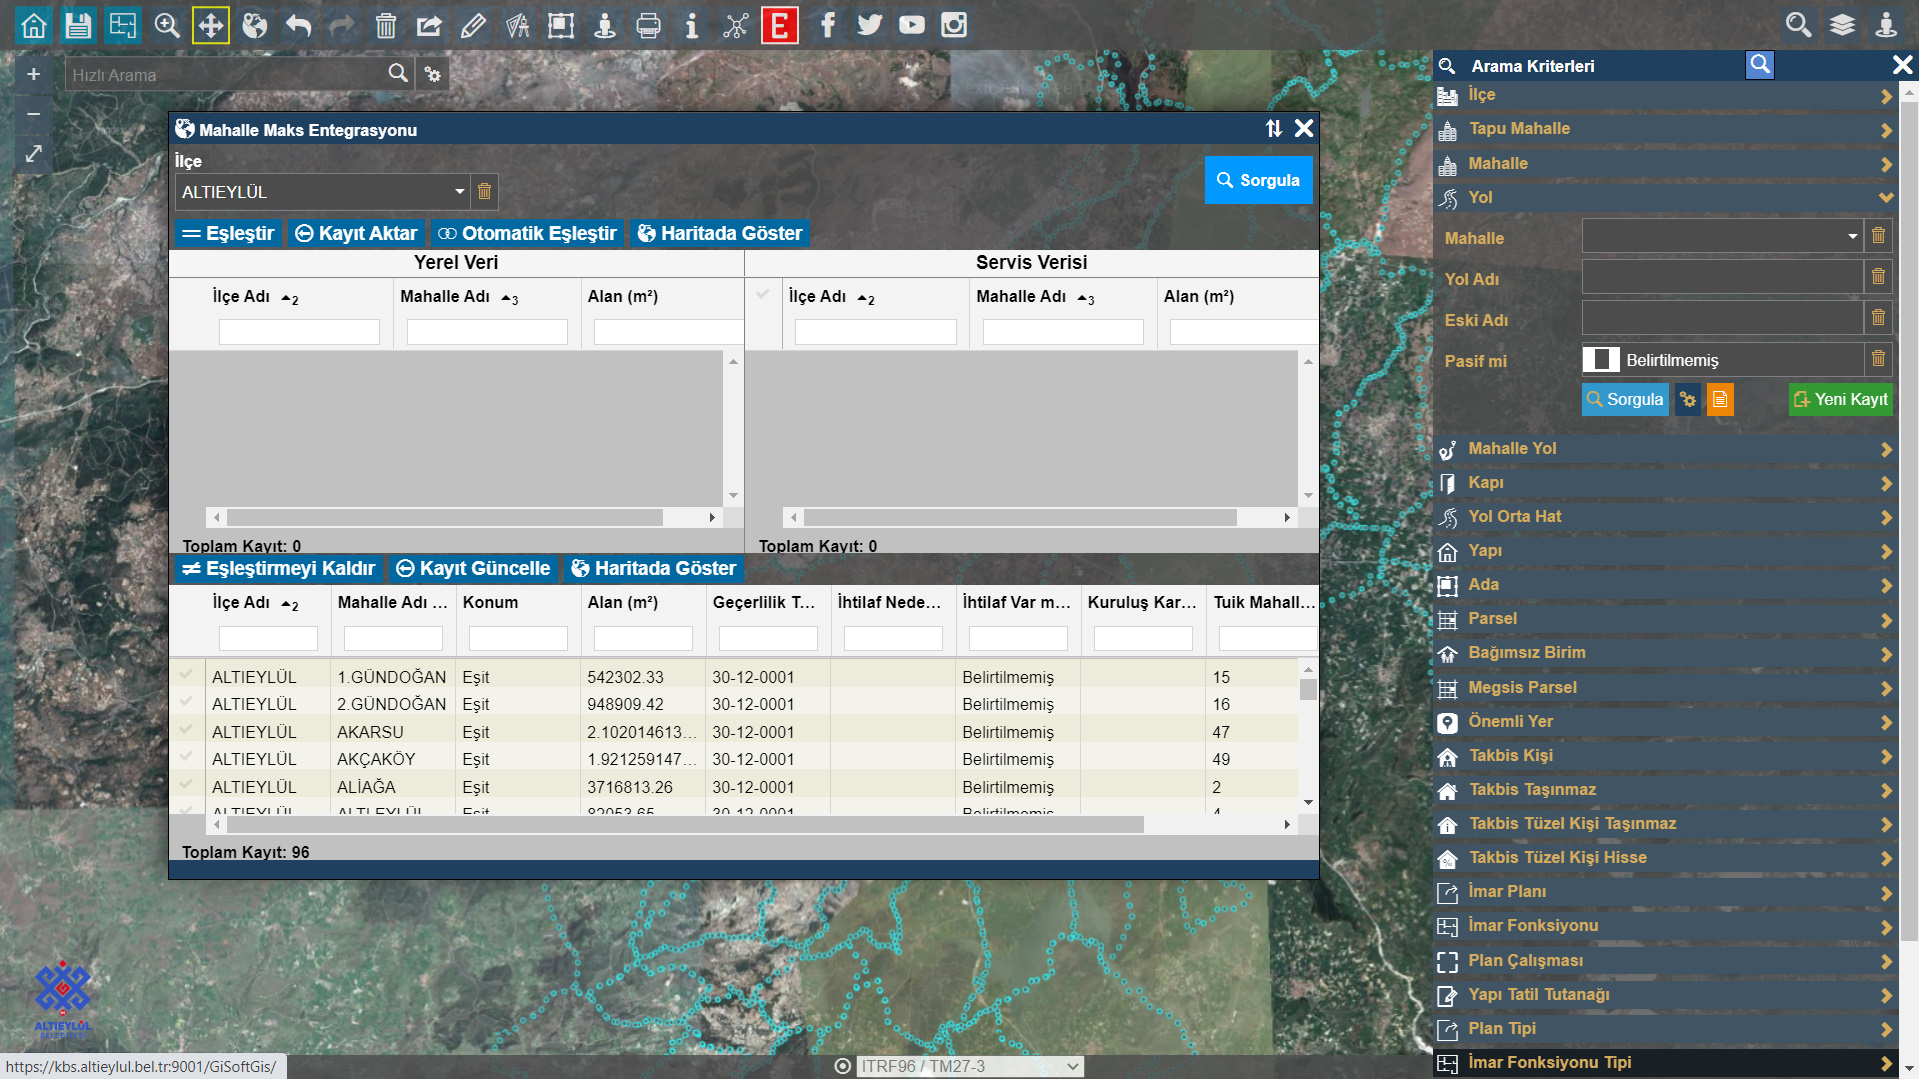Viewport: 1919px width, 1079px height.
Task: Open the İlçe dropdown showing ALTIEYLÜL
Action: tap(320, 191)
